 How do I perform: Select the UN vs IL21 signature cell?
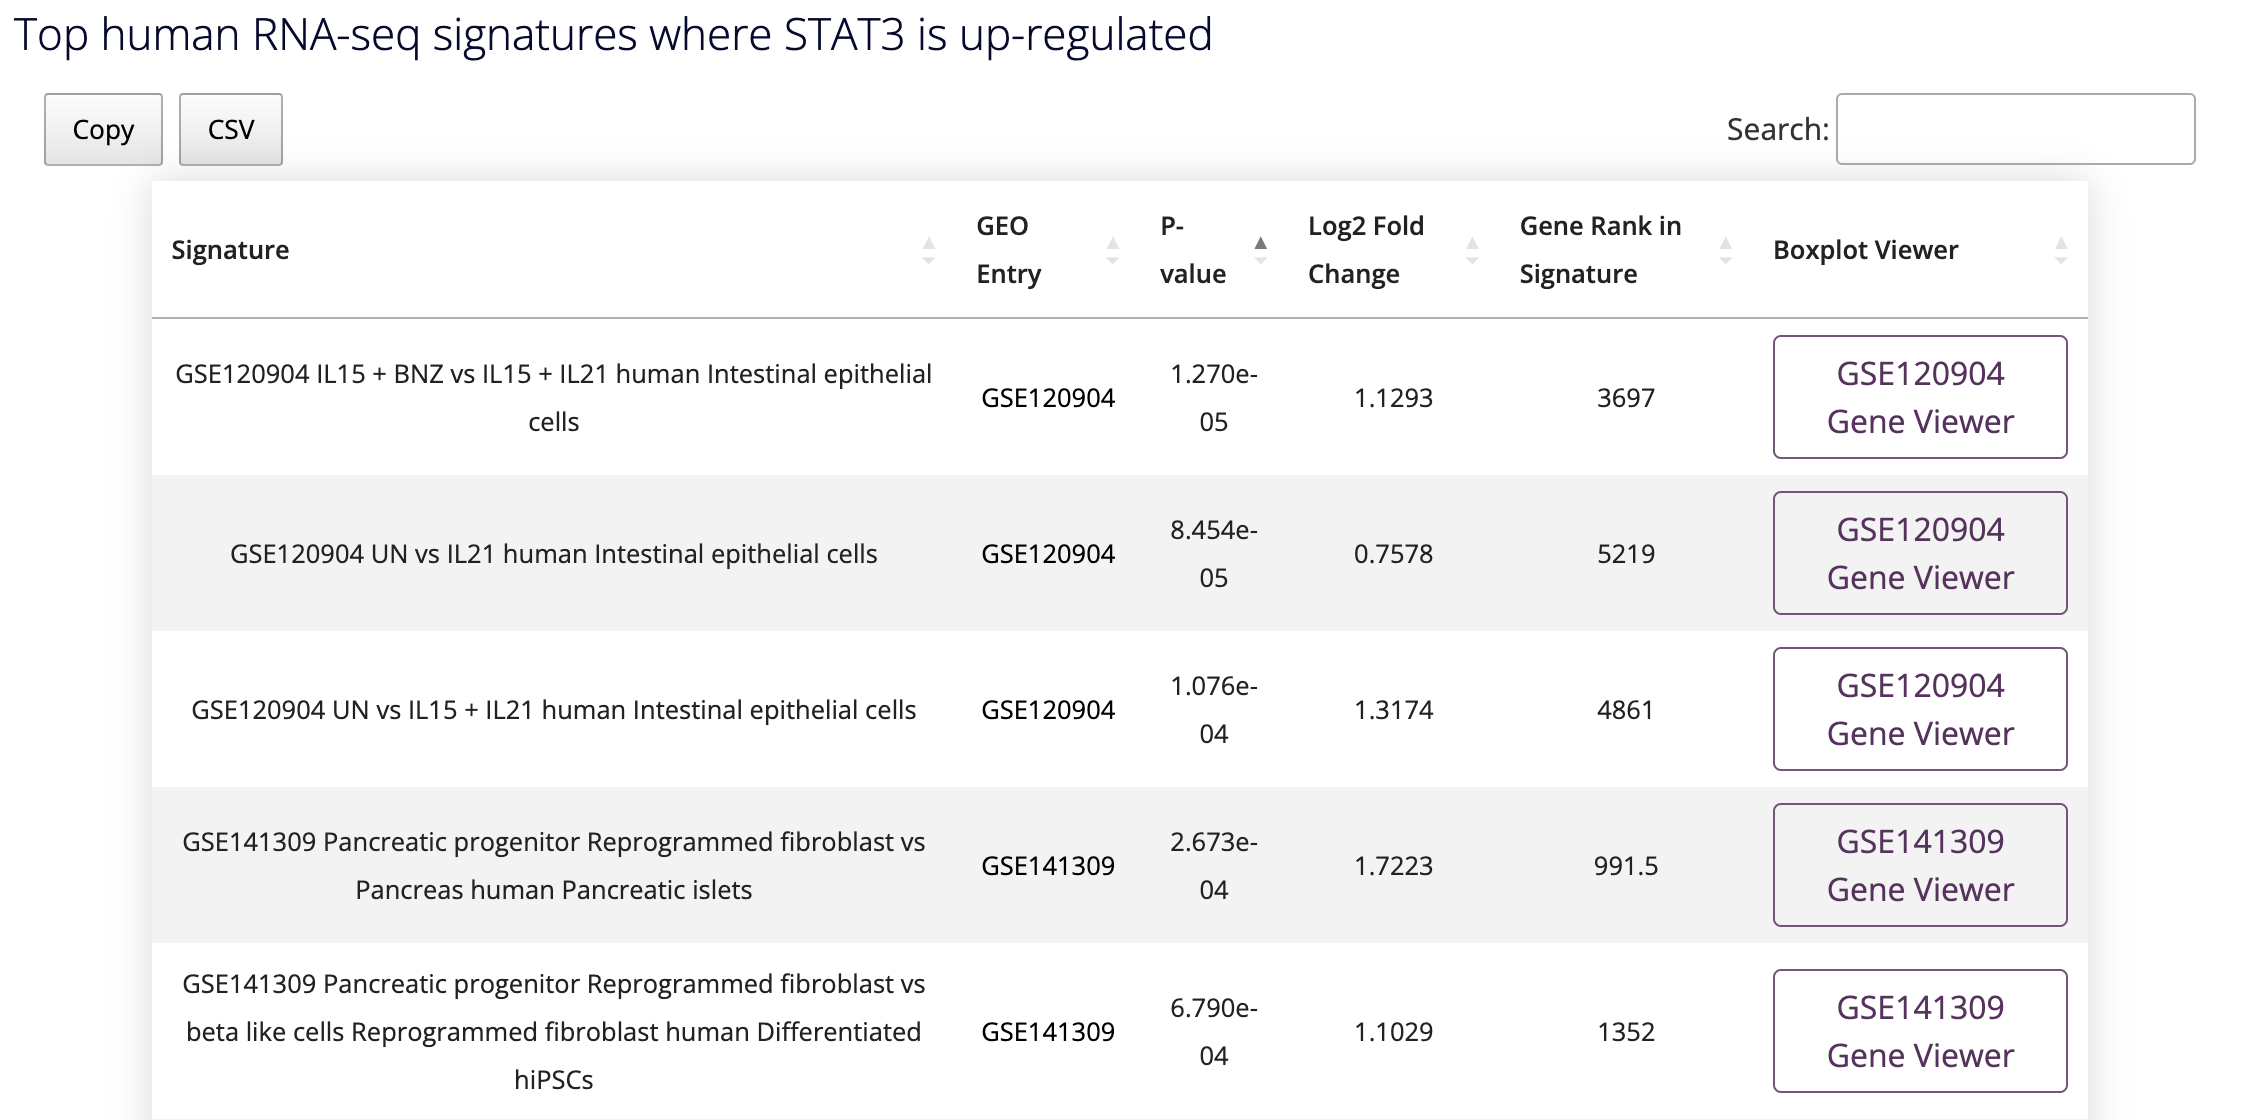coord(553,554)
